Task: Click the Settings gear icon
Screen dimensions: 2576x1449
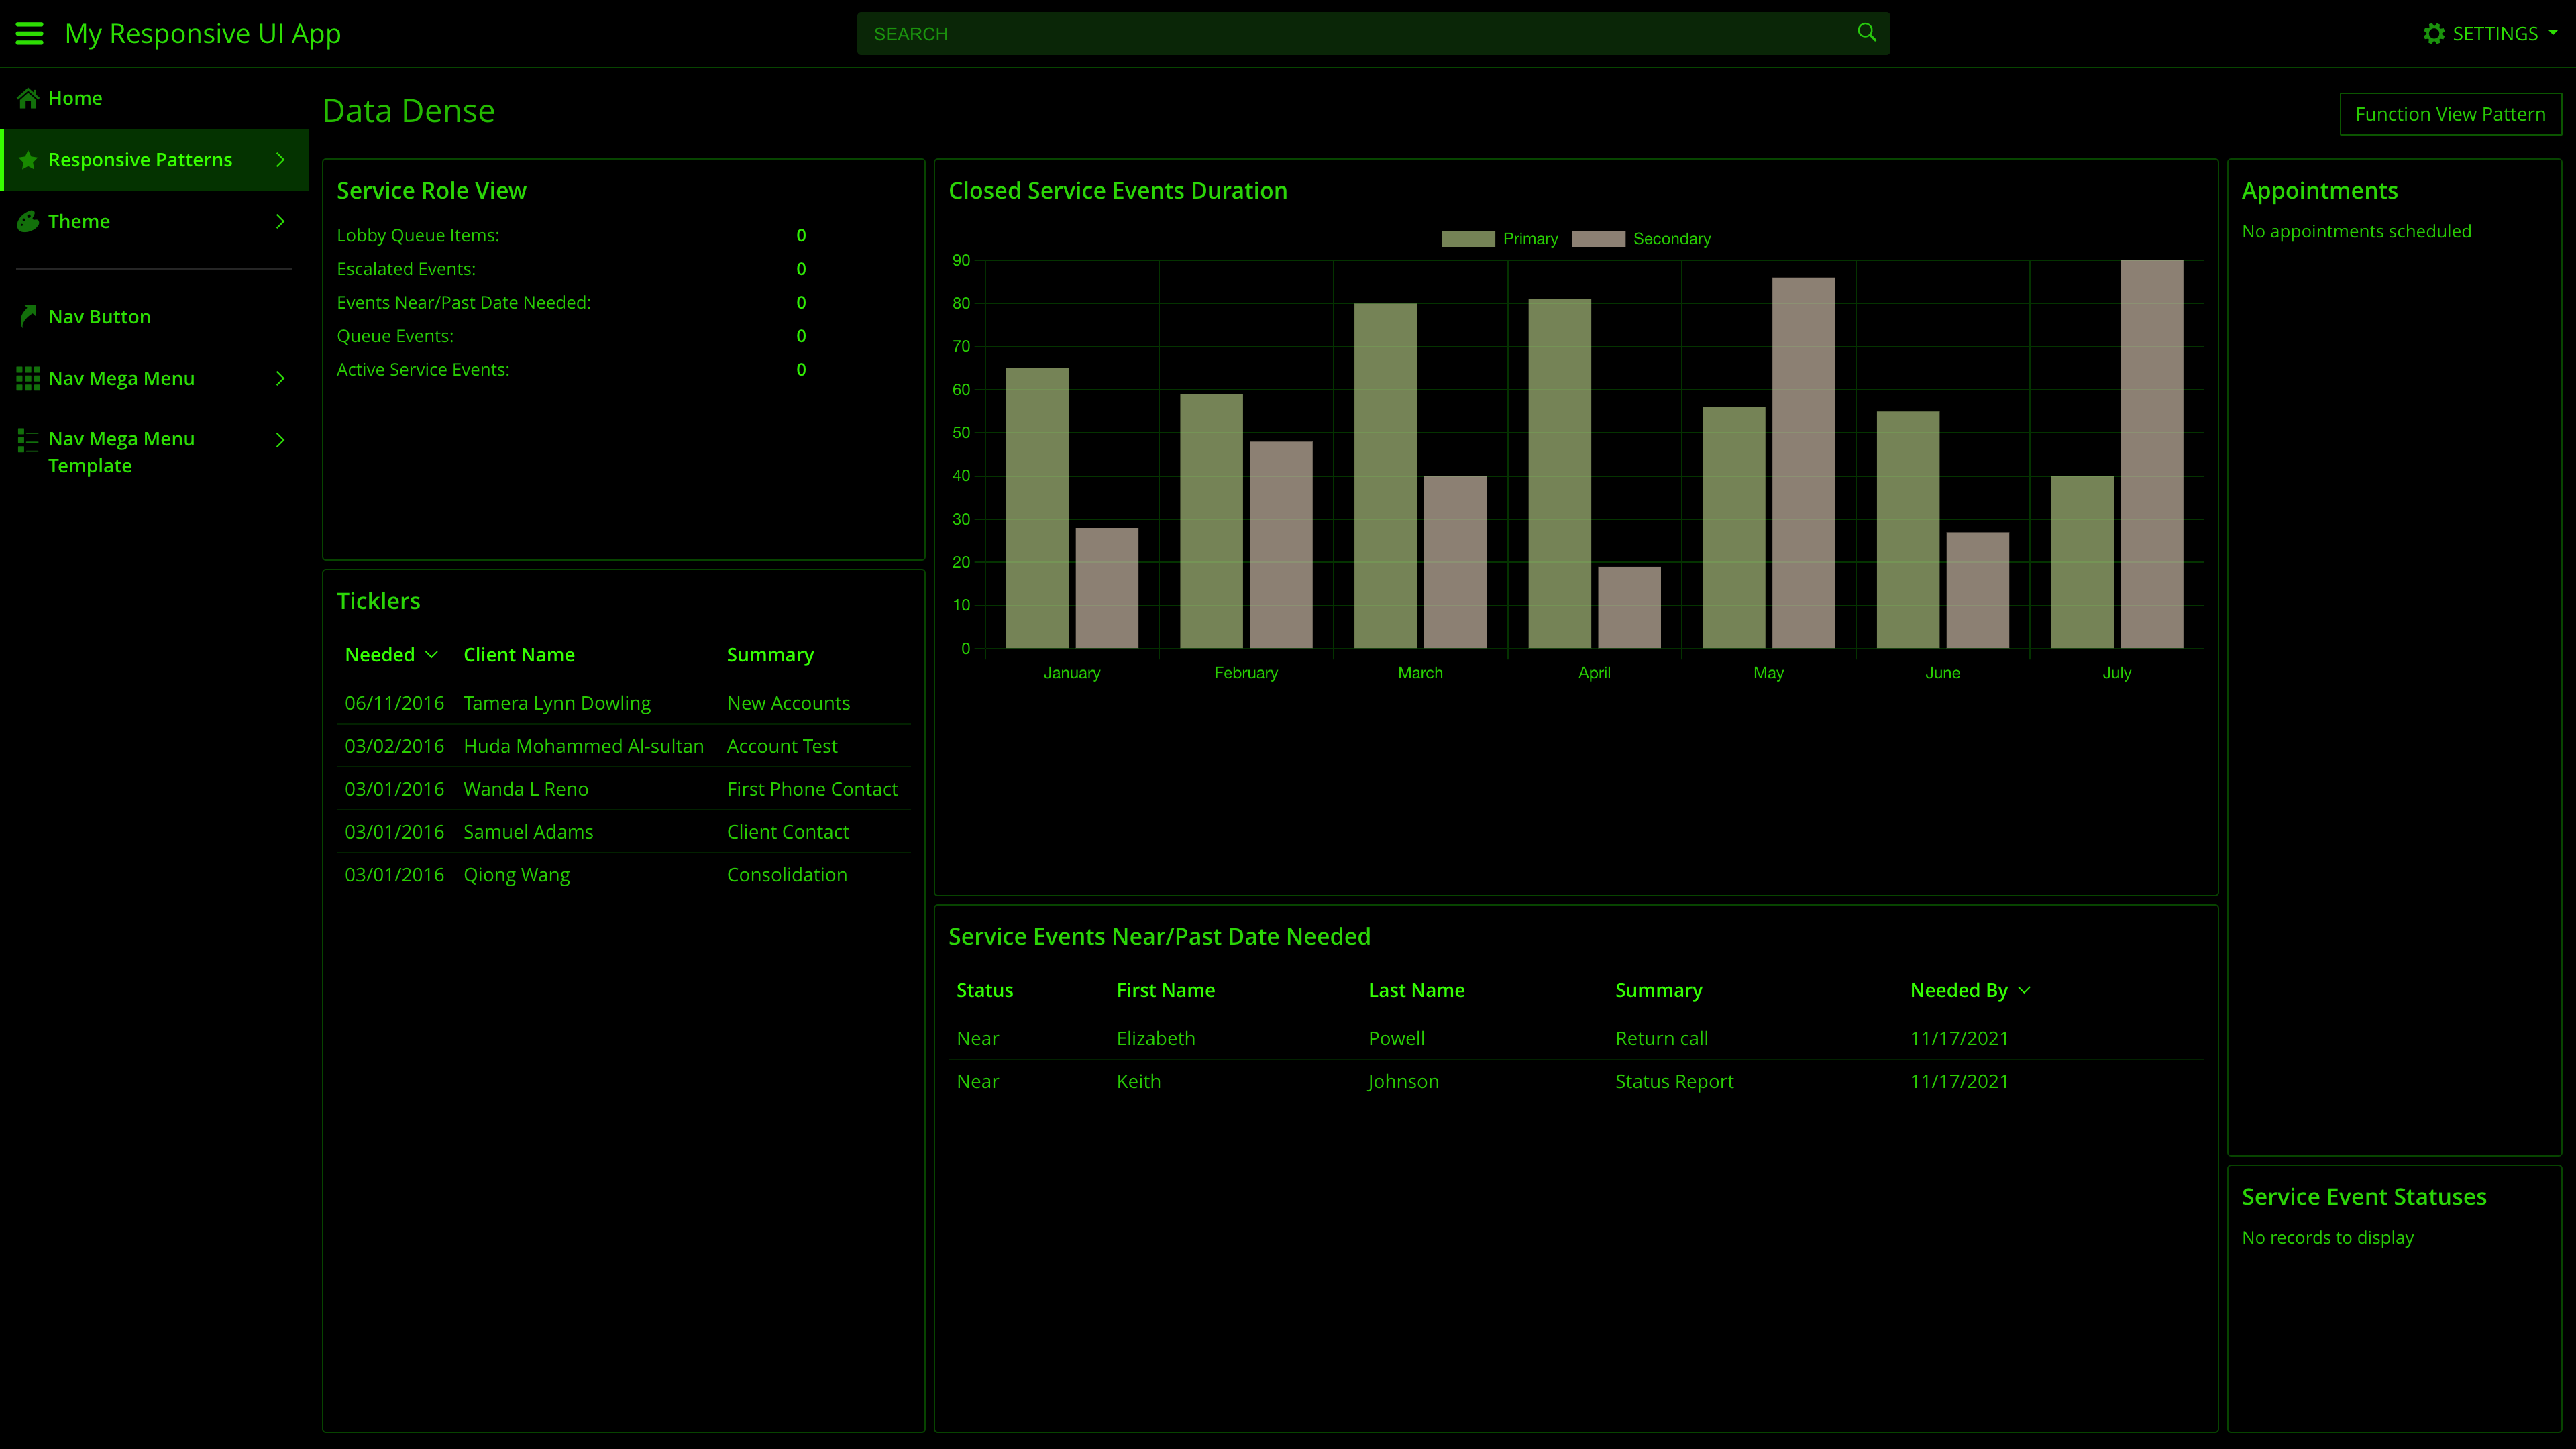Action: (2433, 34)
